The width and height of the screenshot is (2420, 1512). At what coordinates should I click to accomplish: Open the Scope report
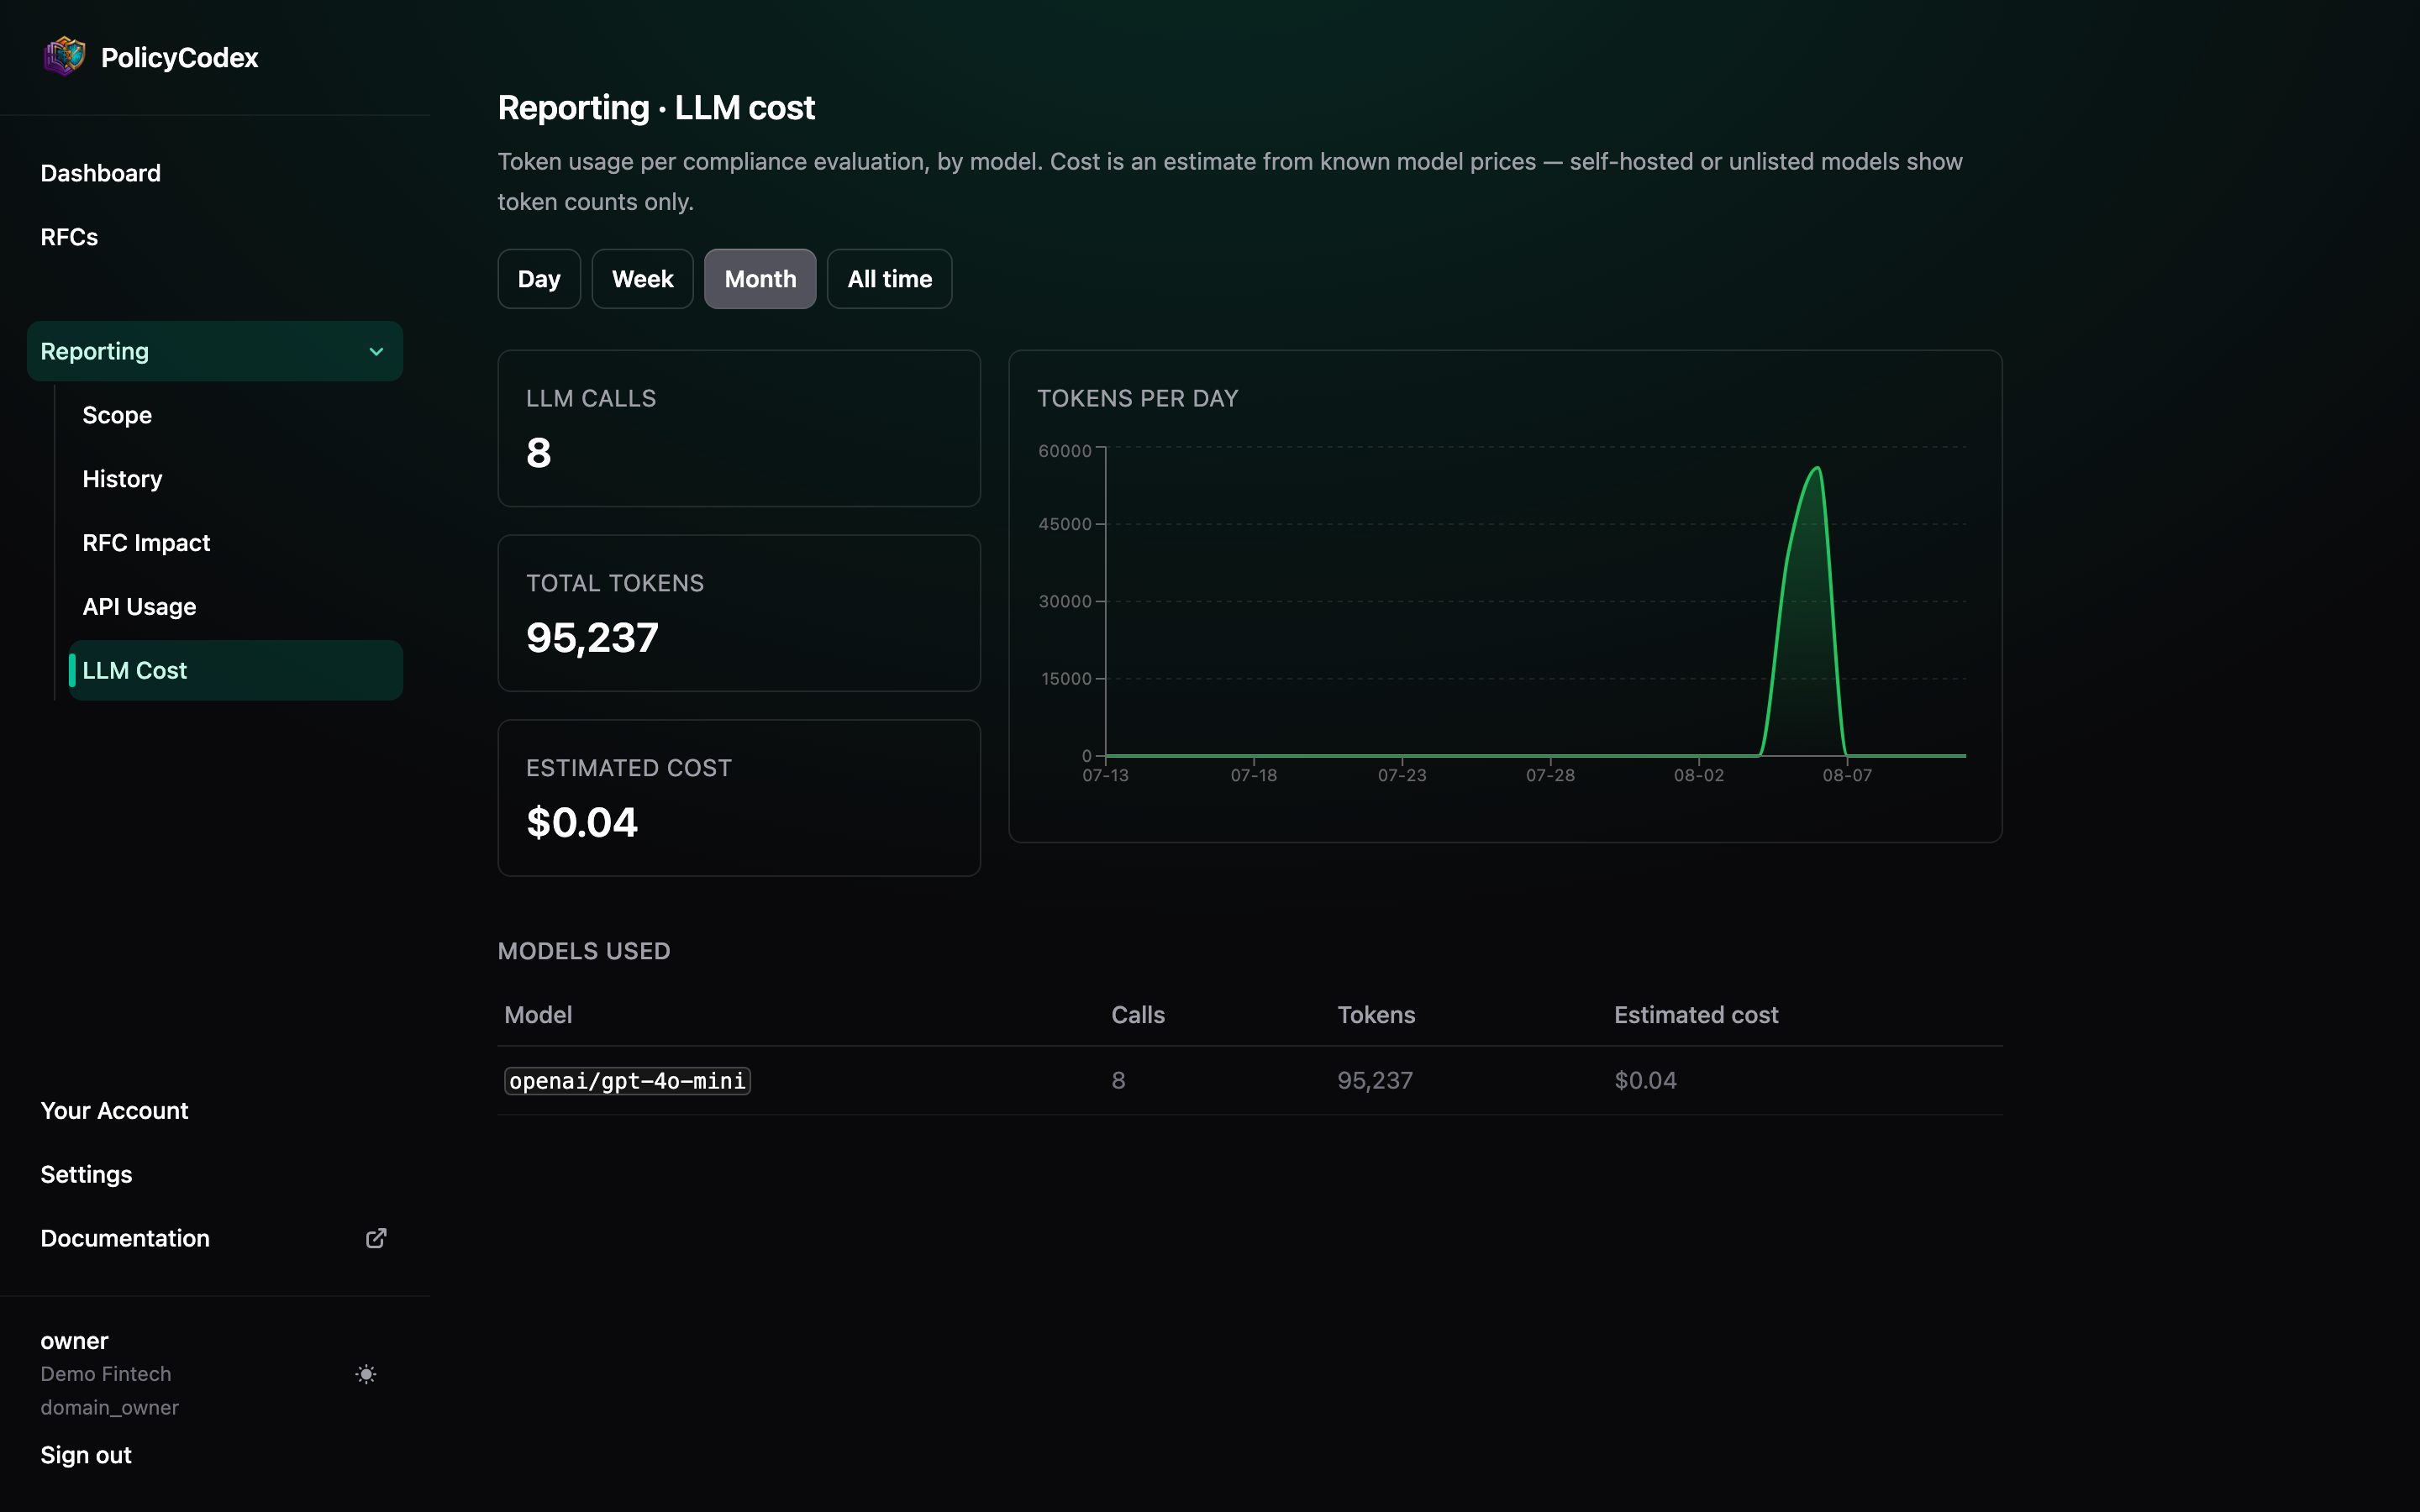click(x=117, y=415)
